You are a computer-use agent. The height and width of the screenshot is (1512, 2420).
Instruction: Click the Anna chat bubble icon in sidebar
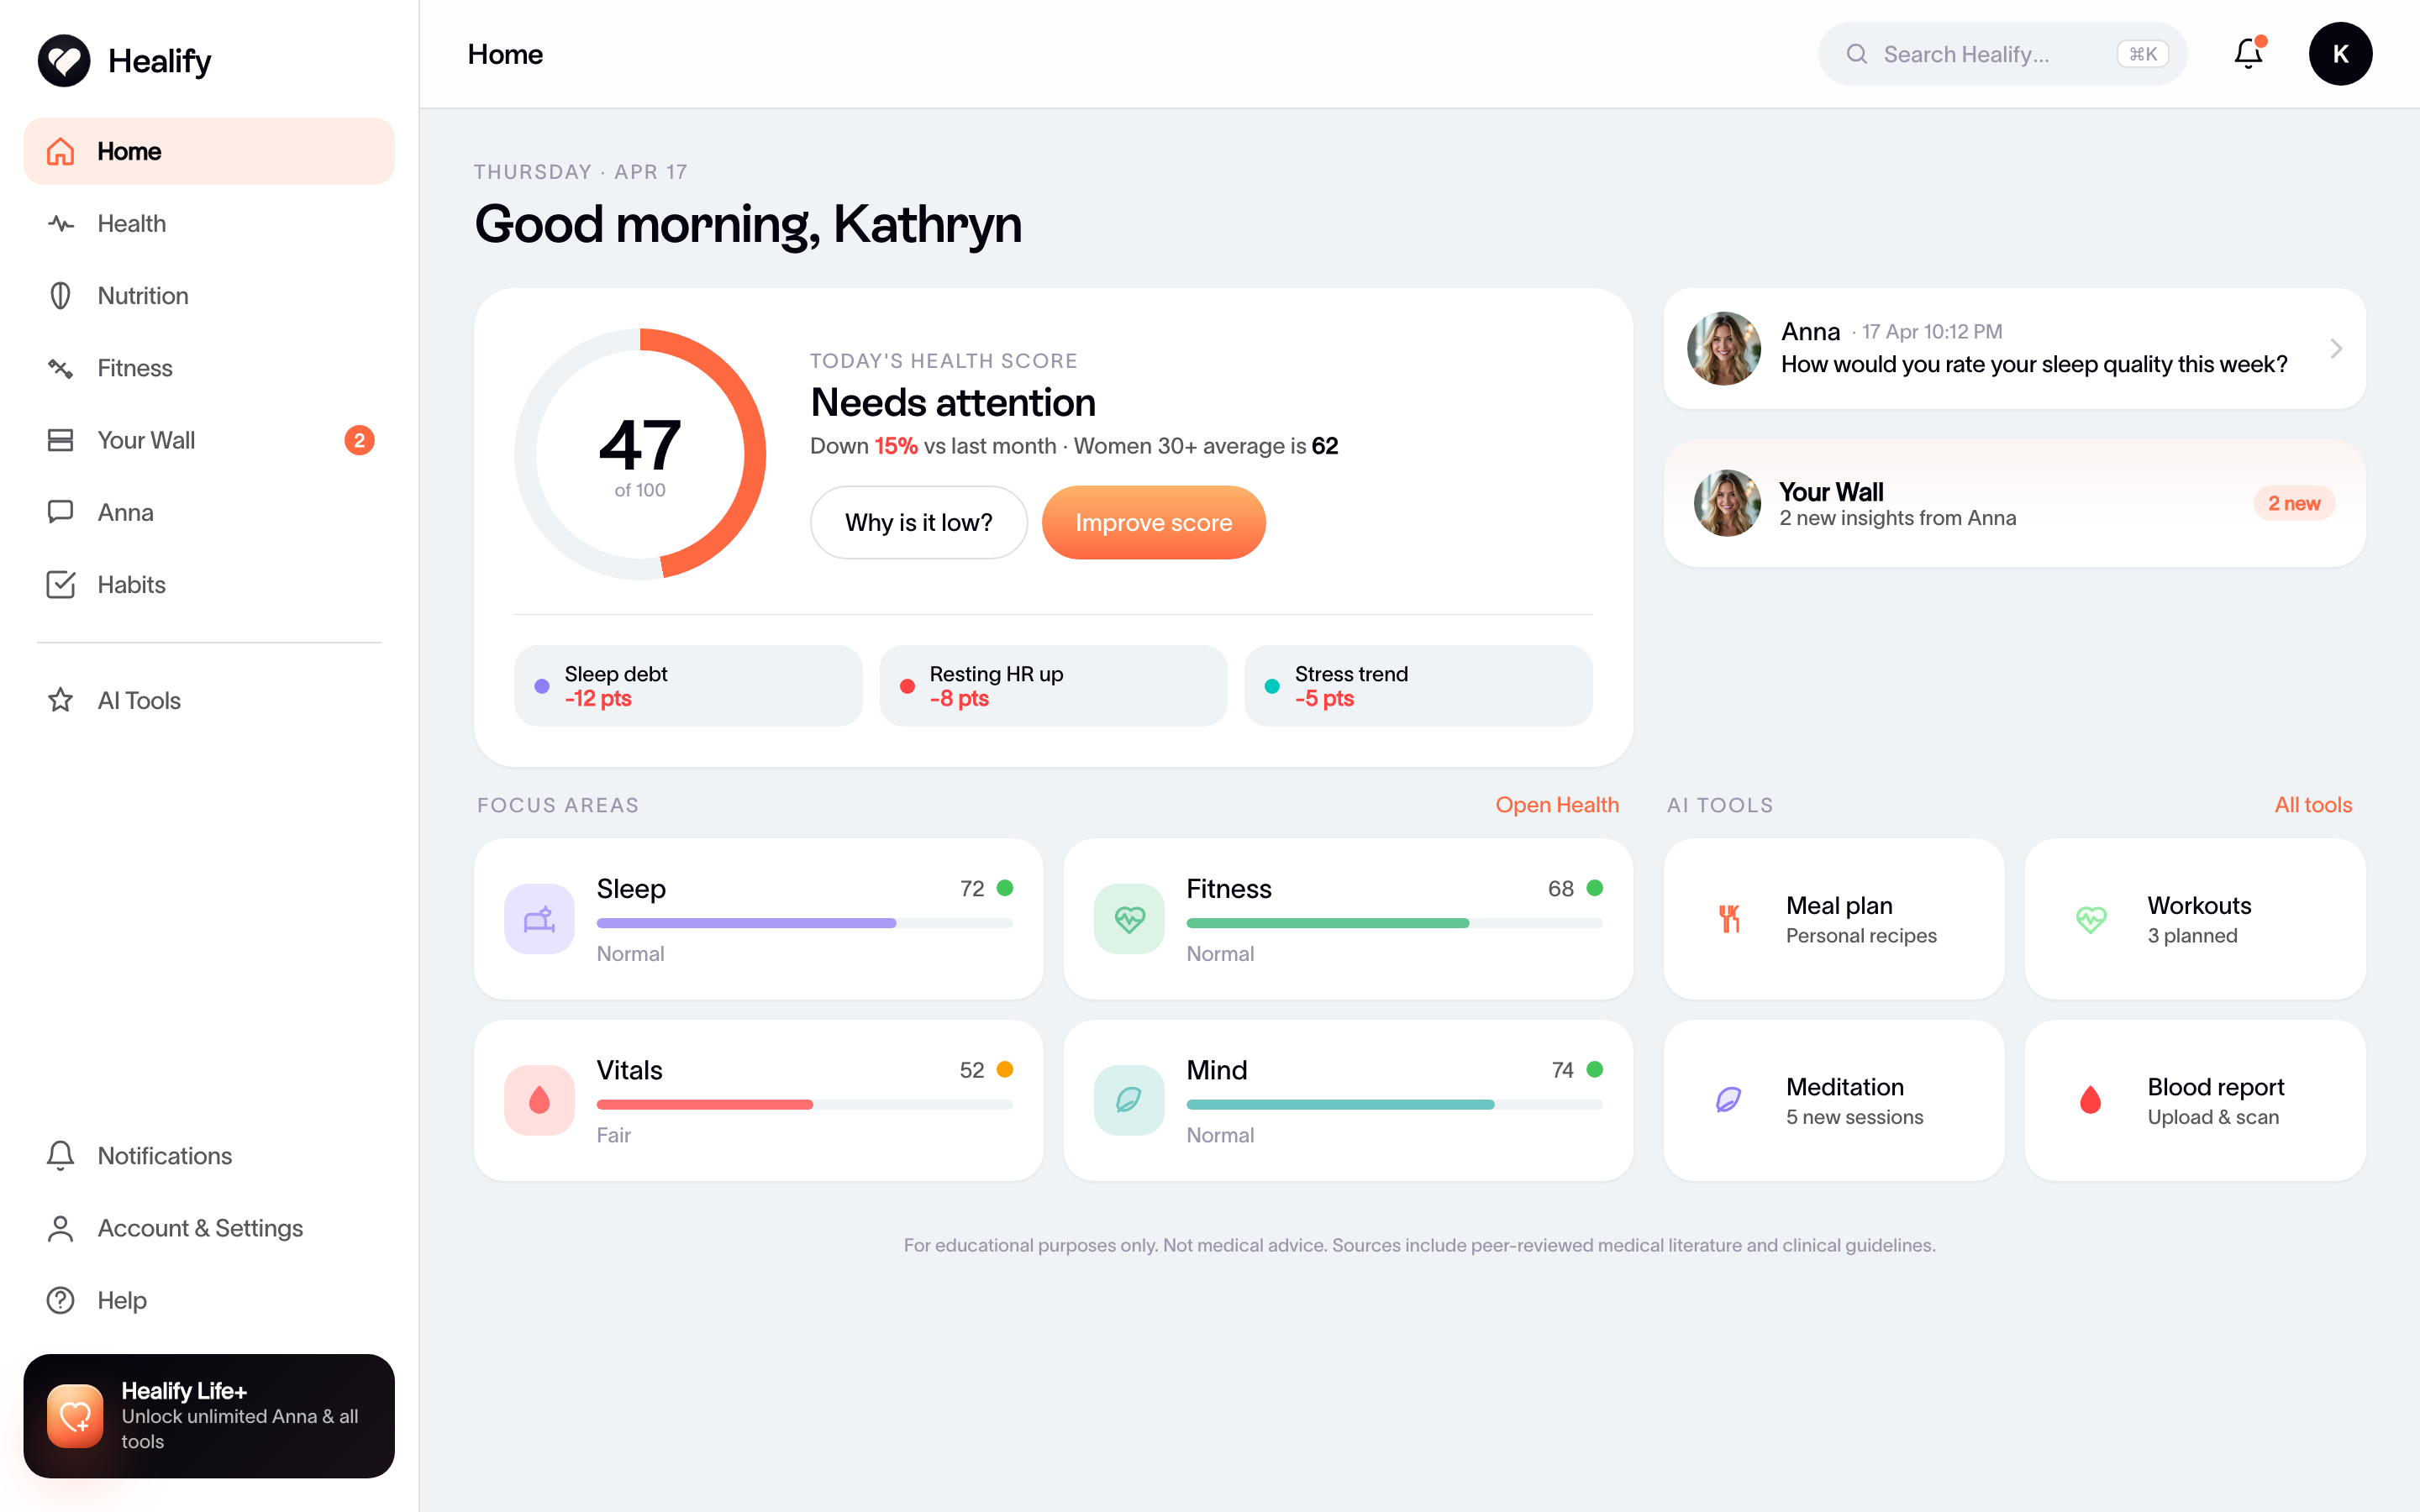[x=61, y=512]
